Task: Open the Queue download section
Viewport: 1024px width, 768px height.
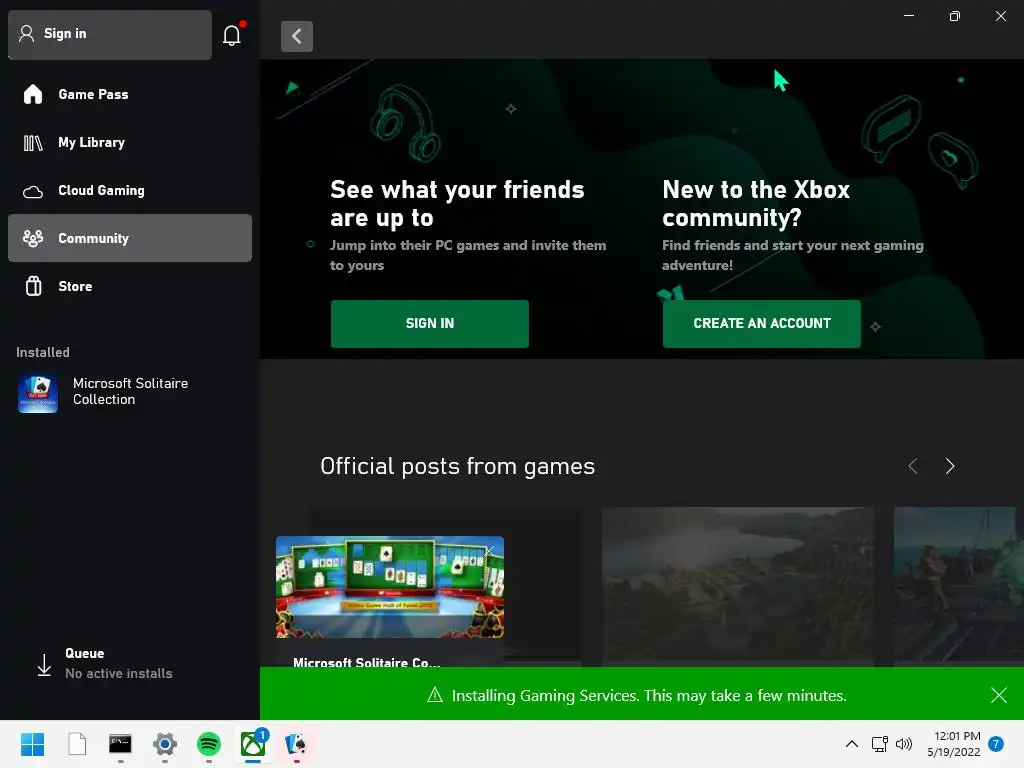Action: coord(129,664)
